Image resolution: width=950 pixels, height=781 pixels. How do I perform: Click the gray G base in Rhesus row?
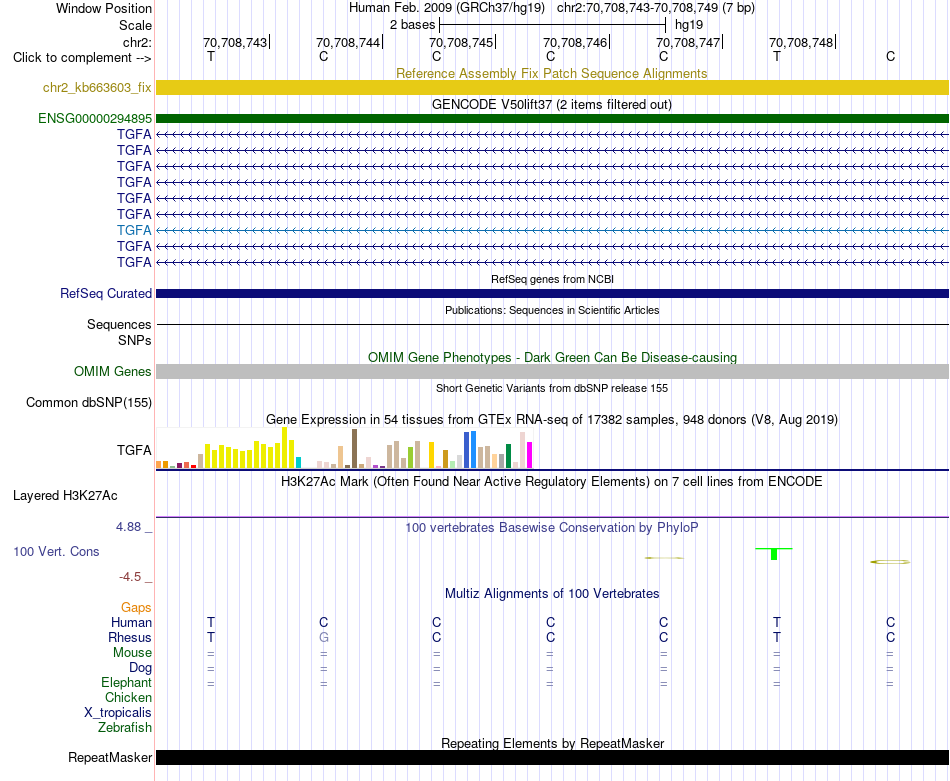point(324,637)
